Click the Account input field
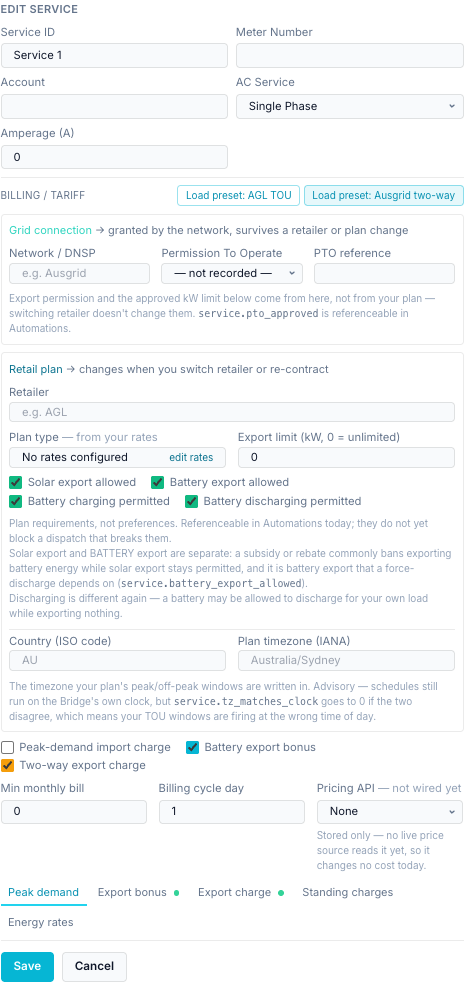This screenshot has width=464, height=982. point(114,106)
